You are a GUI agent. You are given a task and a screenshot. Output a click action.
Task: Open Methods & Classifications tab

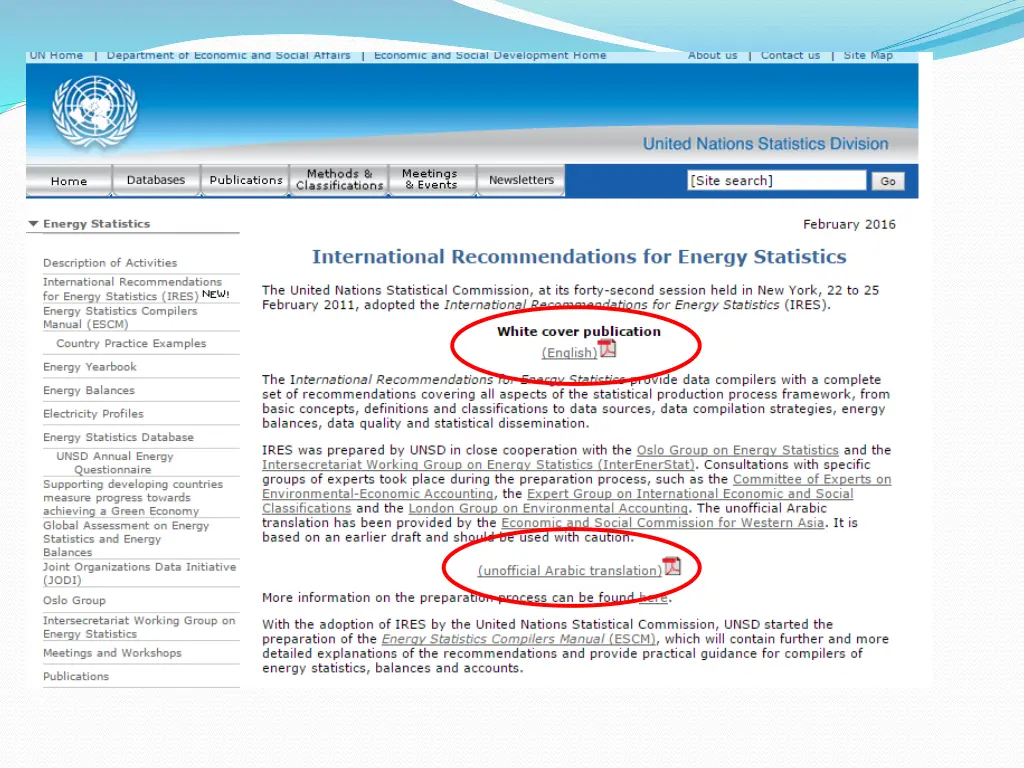click(x=339, y=180)
